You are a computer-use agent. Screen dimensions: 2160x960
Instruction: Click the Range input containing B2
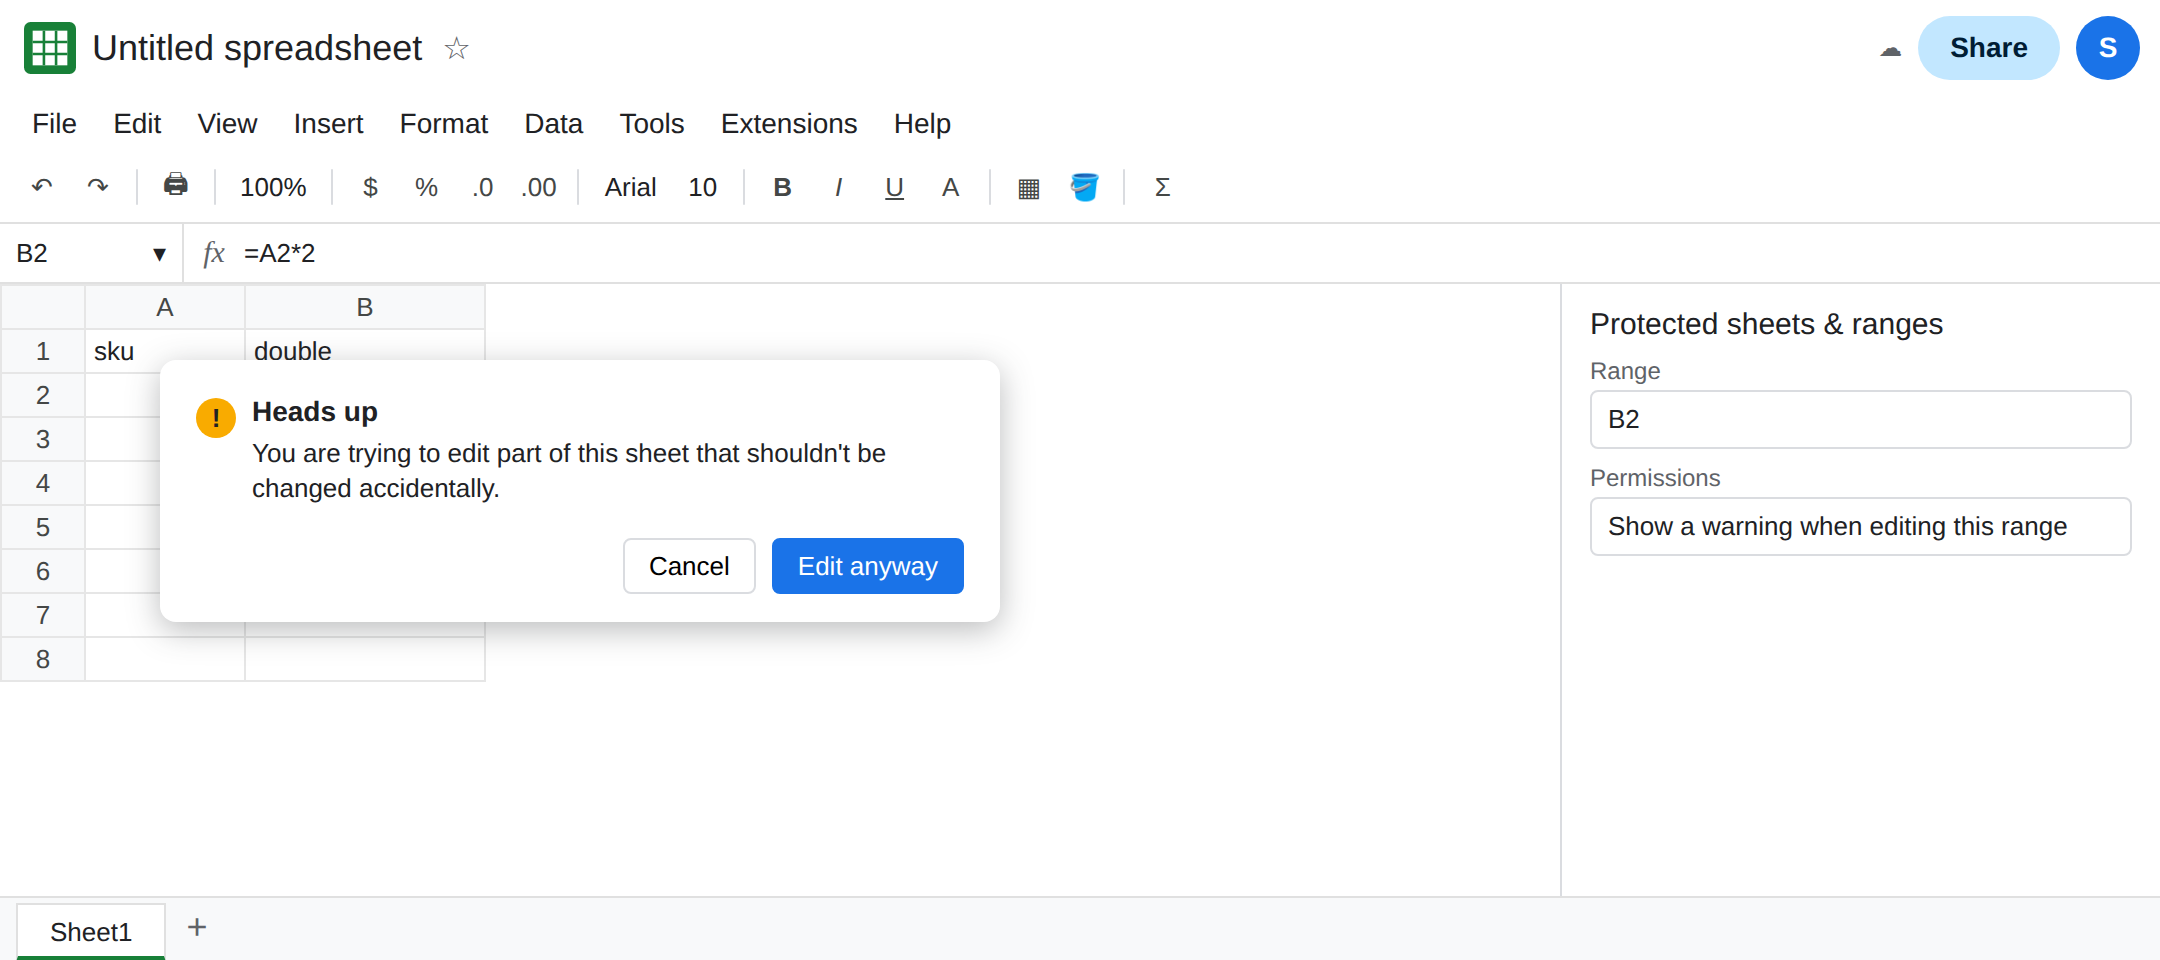pyautogui.click(x=1860, y=419)
